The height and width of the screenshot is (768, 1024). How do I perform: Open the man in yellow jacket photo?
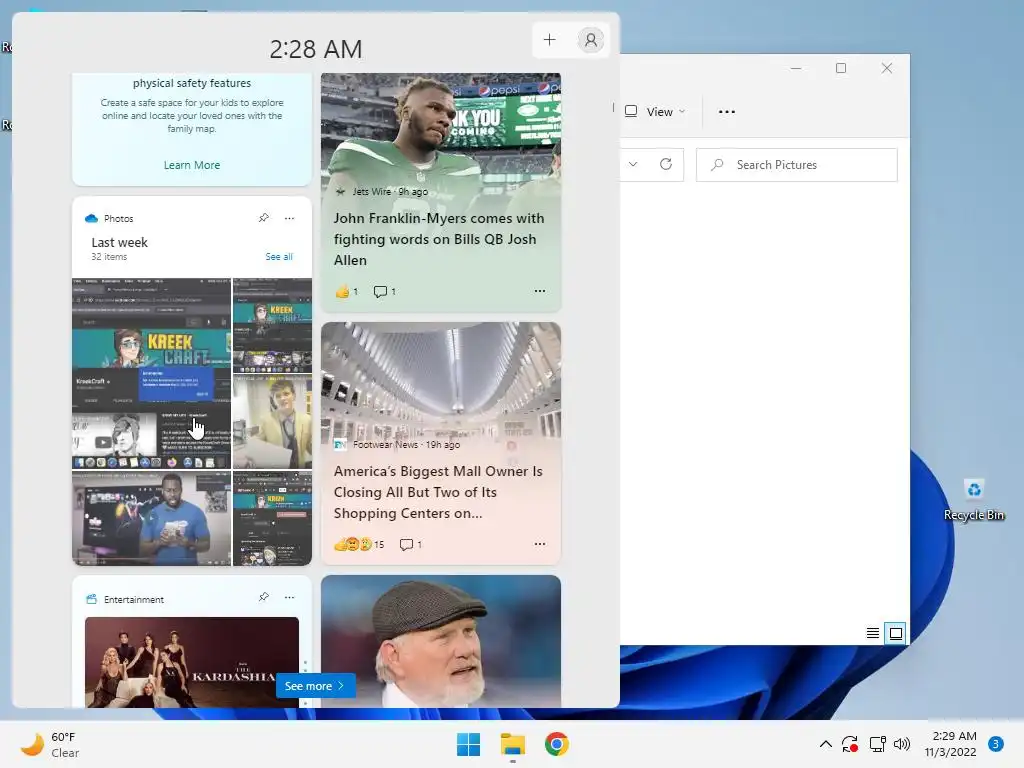coord(272,421)
